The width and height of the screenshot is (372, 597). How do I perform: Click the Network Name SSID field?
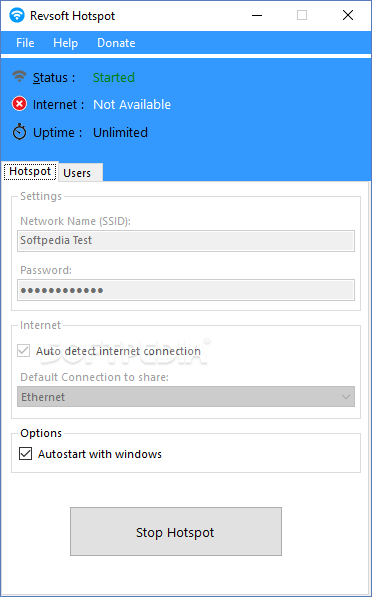pyautogui.click(x=186, y=241)
